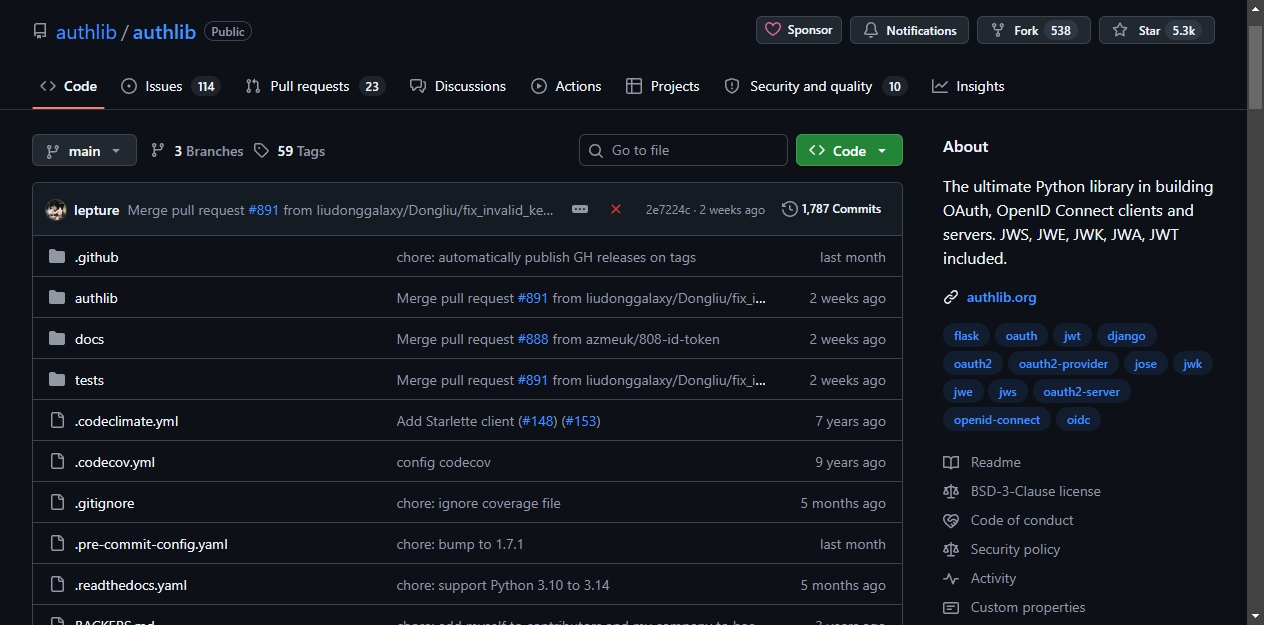The height and width of the screenshot is (625, 1264).
Task: Open the Insights tab
Action: point(968,86)
